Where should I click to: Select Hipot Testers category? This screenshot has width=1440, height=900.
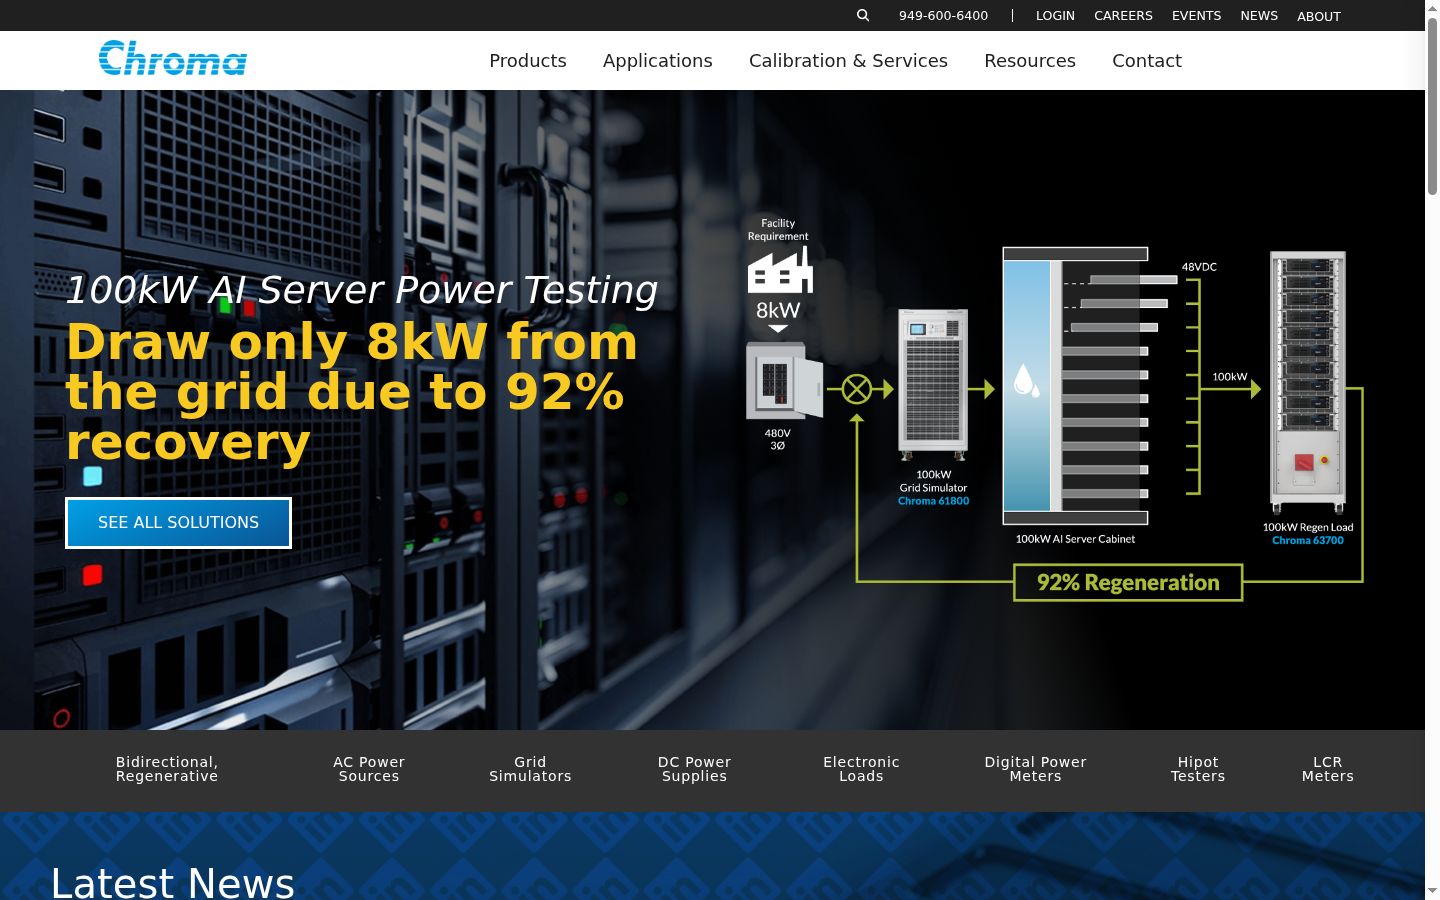(1198, 769)
